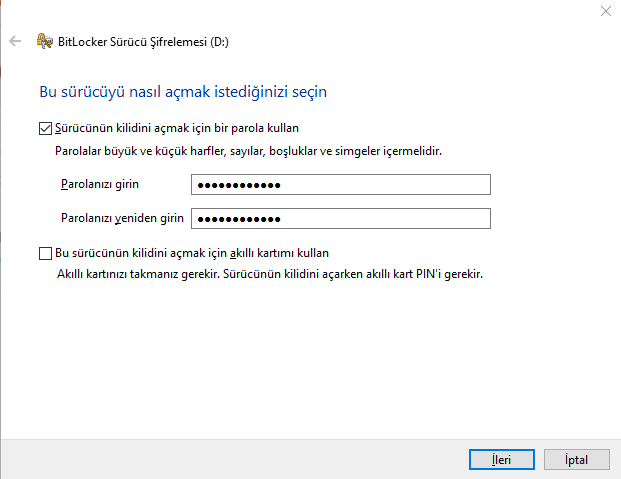The image size is (621, 479).
Task: Click the Sürücünün kilidini açmak için bir parola kullan label
Action: click(x=177, y=128)
